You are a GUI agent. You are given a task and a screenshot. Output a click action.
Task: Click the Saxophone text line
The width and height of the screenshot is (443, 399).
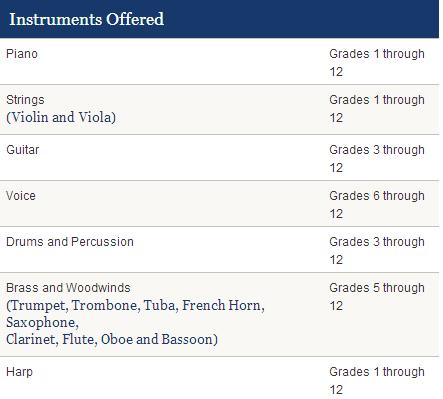[42, 323]
